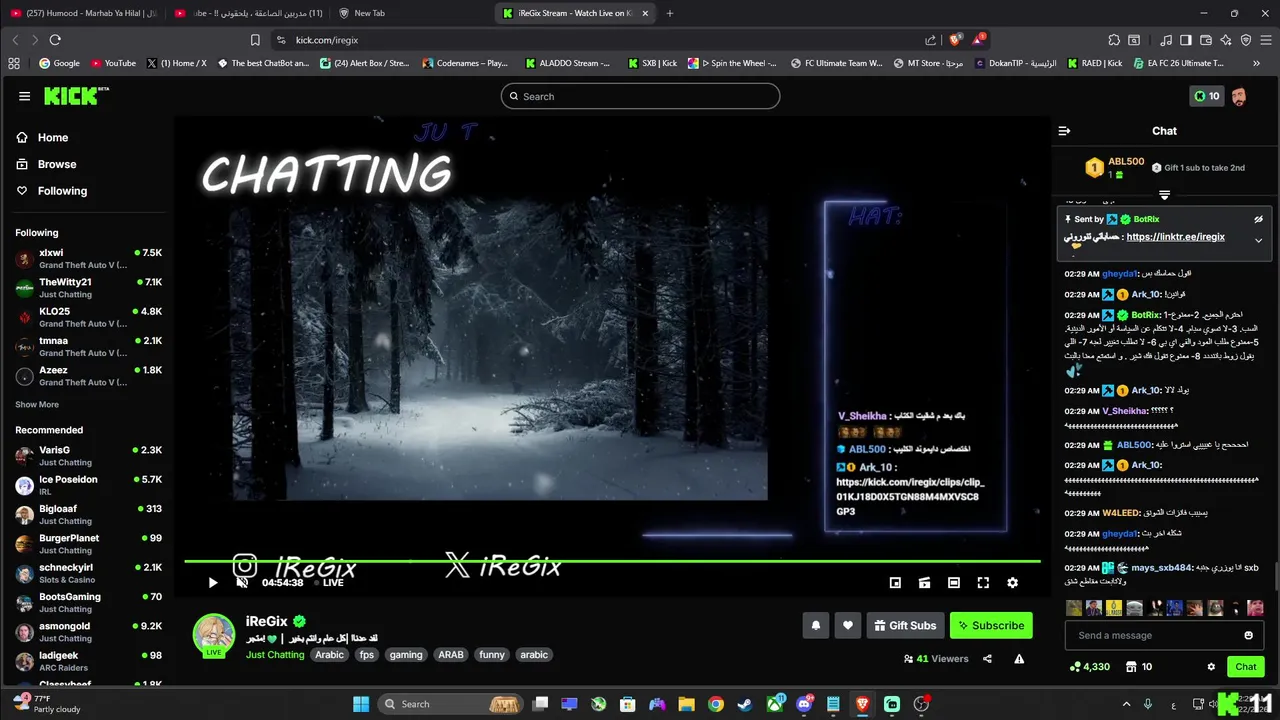Screen dimensions: 1280x720
Task: Share the stream using share icon
Action: pos(987,659)
